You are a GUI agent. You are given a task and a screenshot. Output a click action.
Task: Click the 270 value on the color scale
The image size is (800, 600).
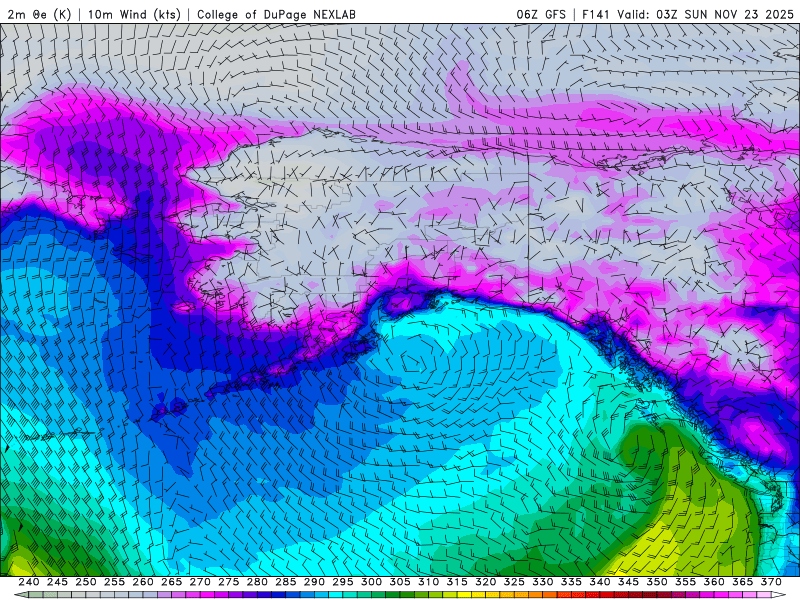click(x=200, y=582)
